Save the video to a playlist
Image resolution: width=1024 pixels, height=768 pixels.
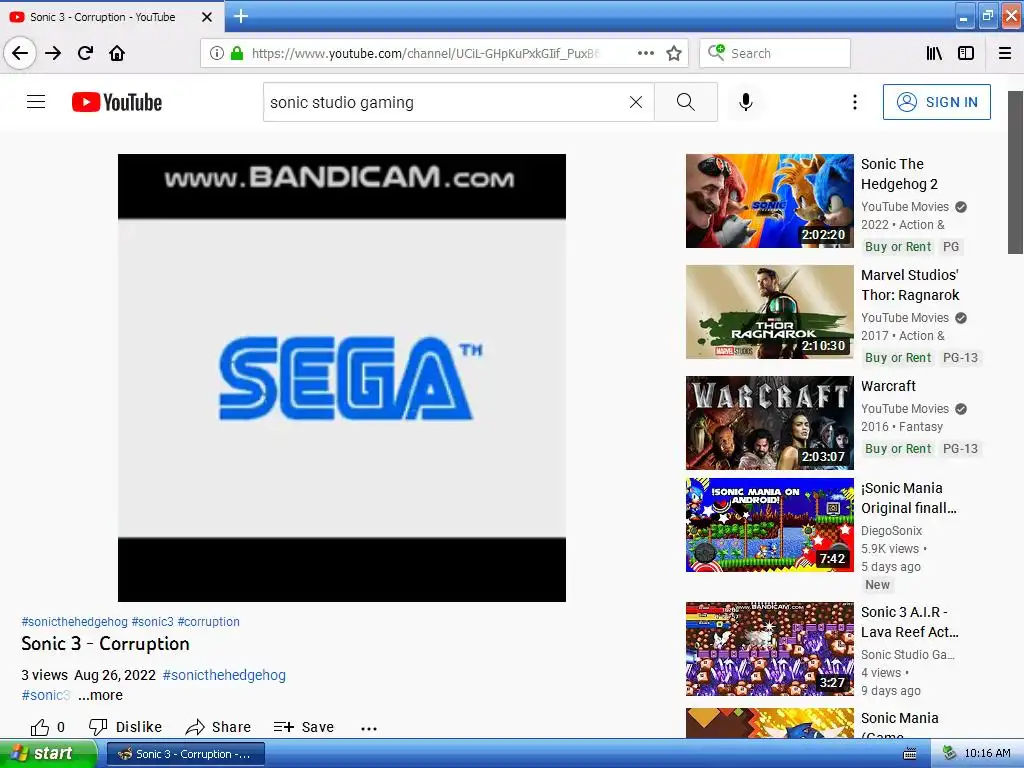click(304, 728)
